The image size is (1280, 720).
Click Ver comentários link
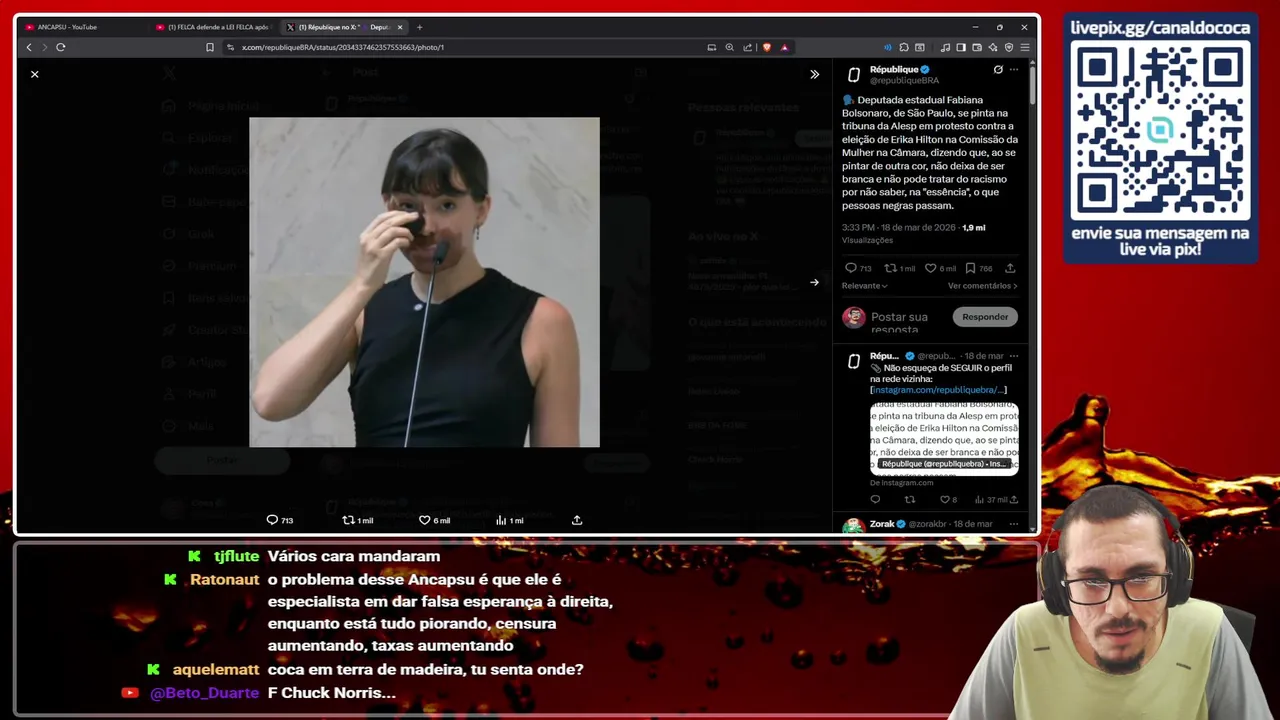(982, 286)
